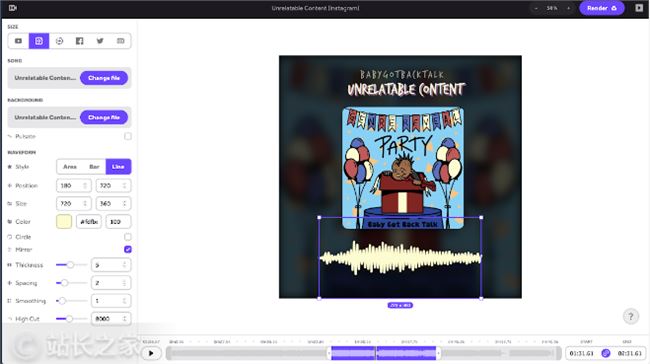Switch waveform style to Area
The image size is (650, 364).
(x=70, y=167)
